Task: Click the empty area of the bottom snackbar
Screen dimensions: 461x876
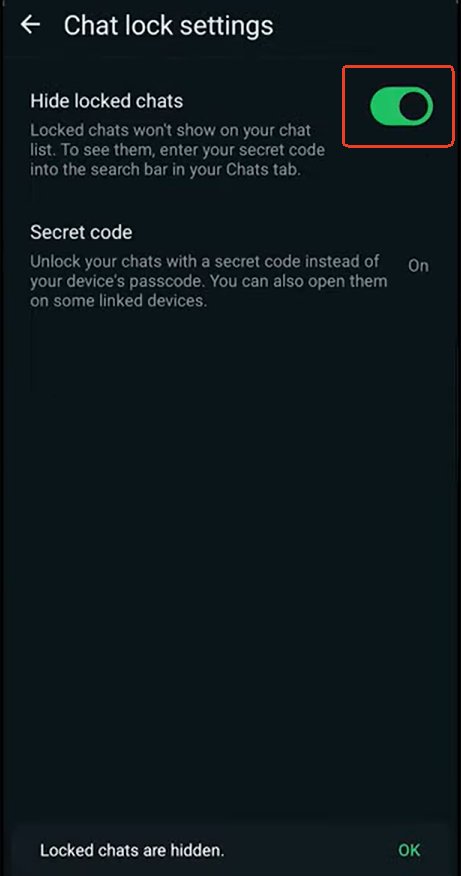Action: pos(310,850)
